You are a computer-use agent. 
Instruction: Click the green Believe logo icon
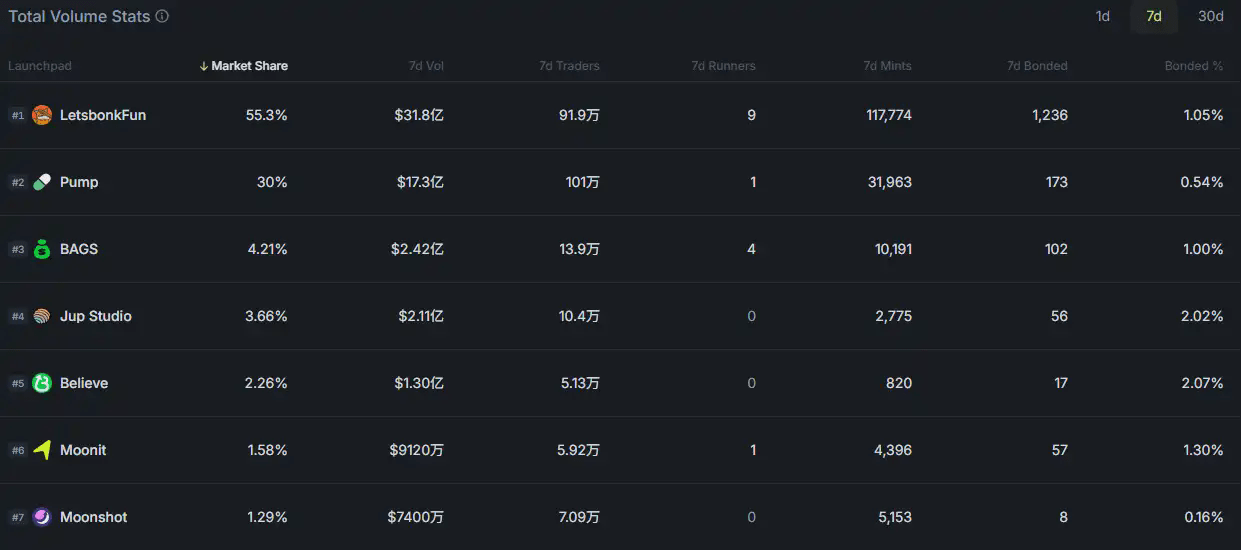click(x=42, y=383)
